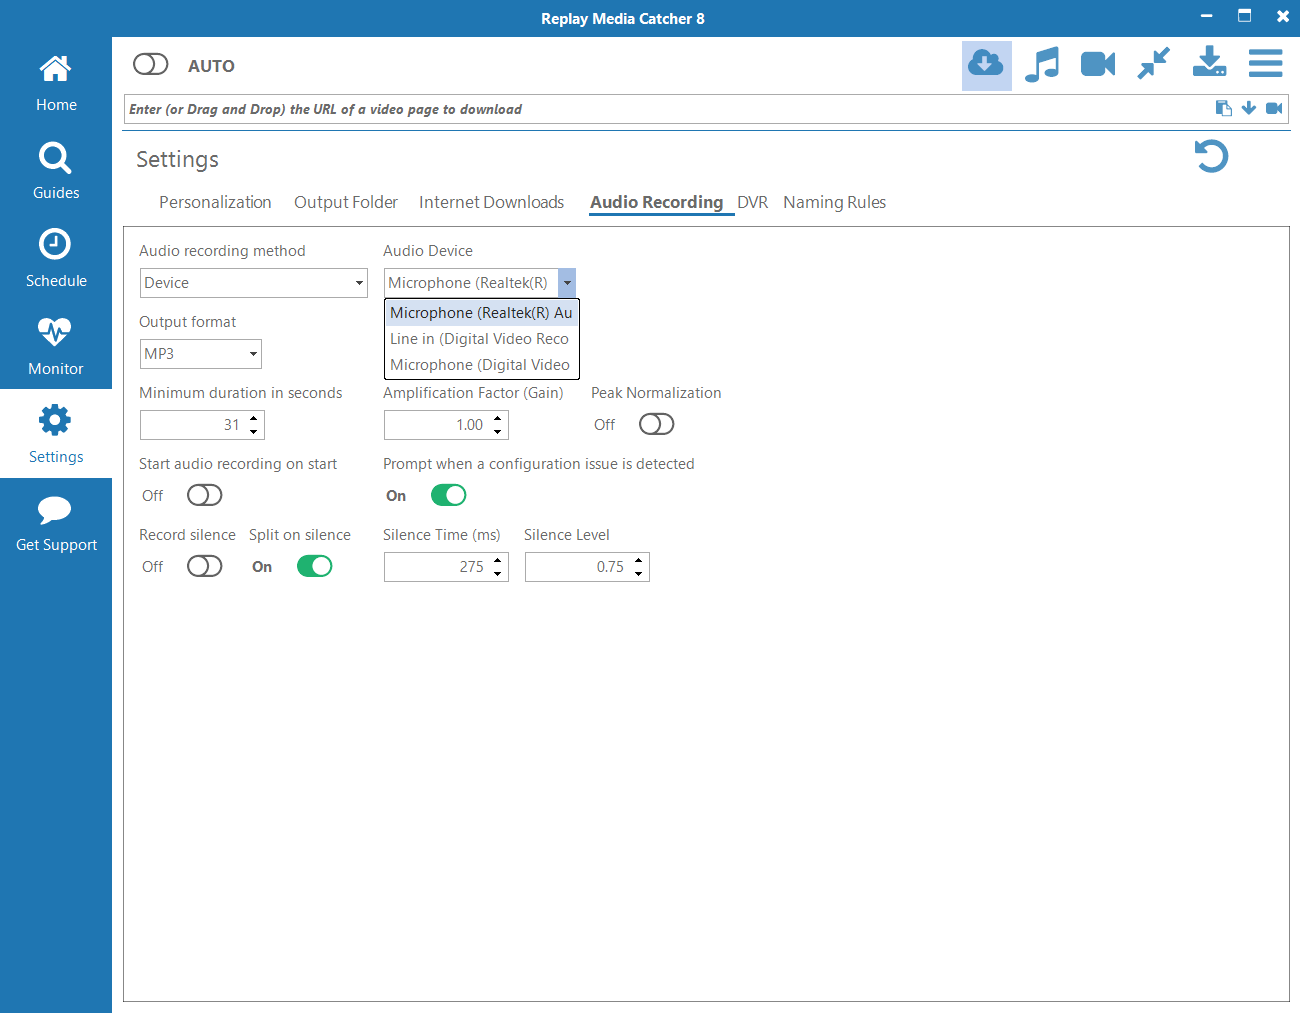Open the Home sidebar section

(56, 83)
